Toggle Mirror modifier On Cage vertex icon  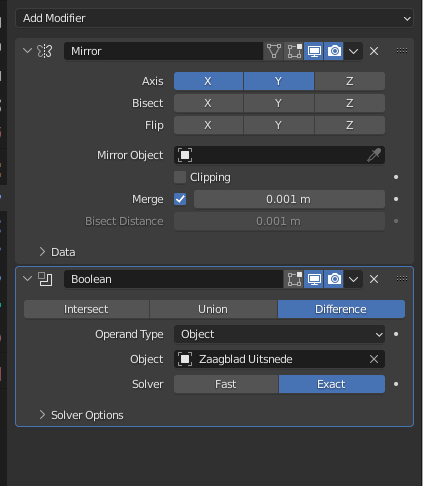pyautogui.click(x=274, y=51)
